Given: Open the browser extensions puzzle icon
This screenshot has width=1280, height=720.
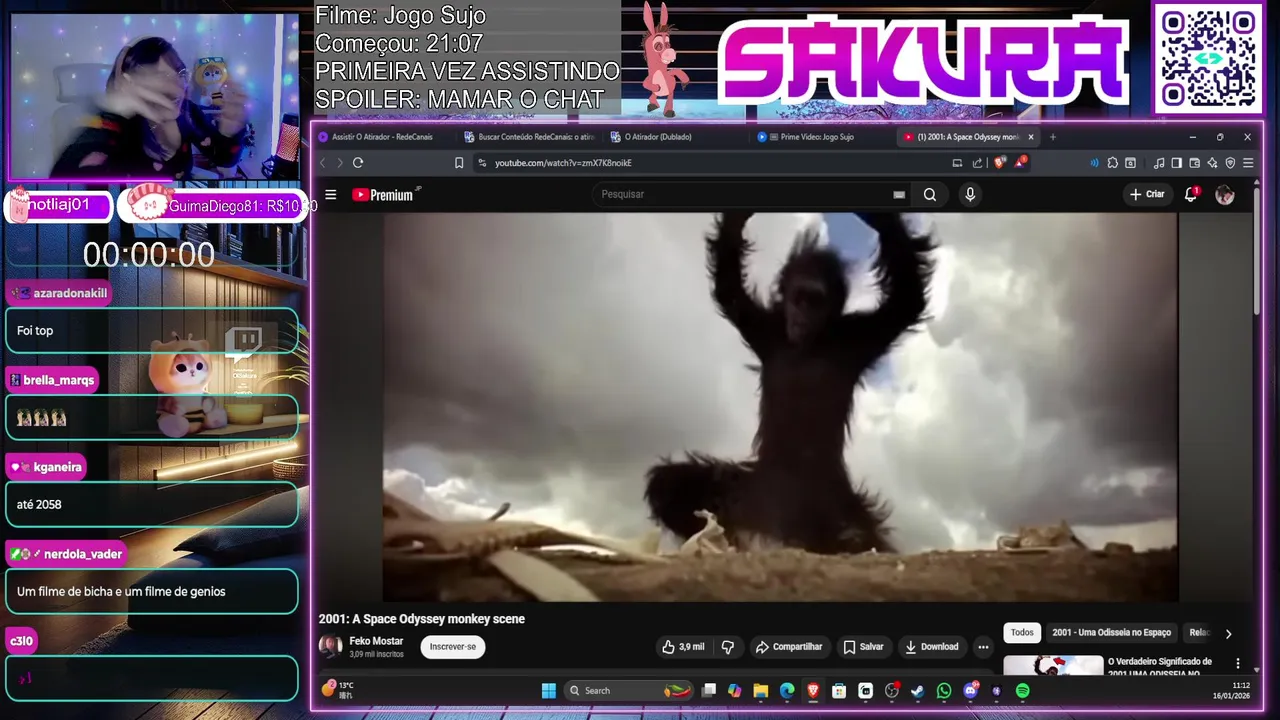Looking at the screenshot, I should point(1112,163).
